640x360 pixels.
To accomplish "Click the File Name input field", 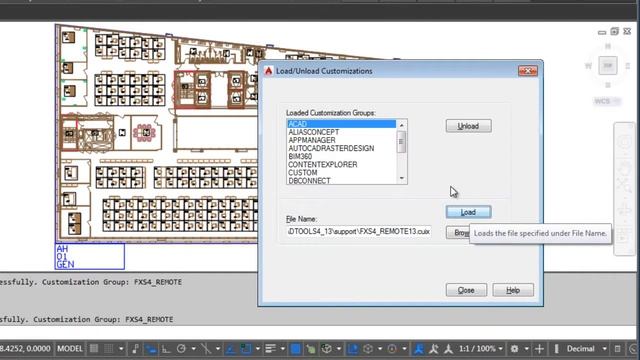I will point(358,232).
